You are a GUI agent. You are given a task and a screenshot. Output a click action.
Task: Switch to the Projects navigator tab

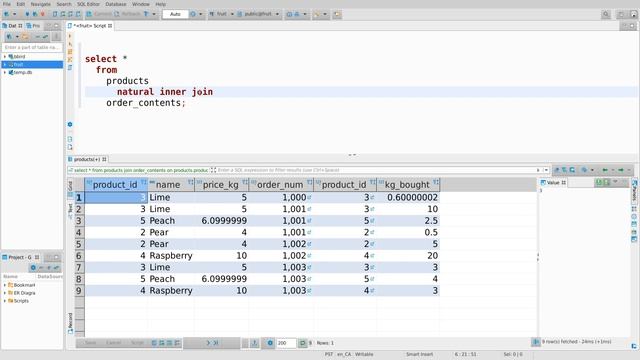33,26
